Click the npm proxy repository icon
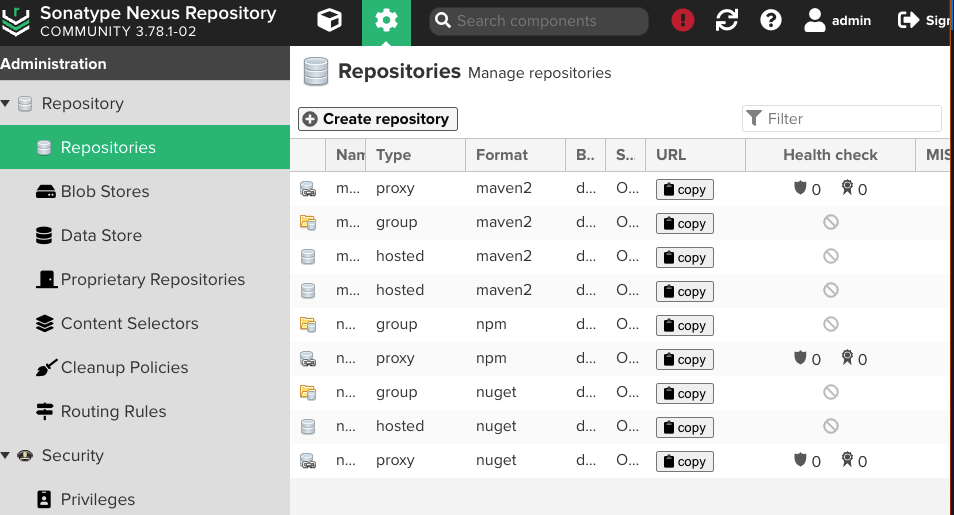The width and height of the screenshot is (954, 515). (x=308, y=359)
